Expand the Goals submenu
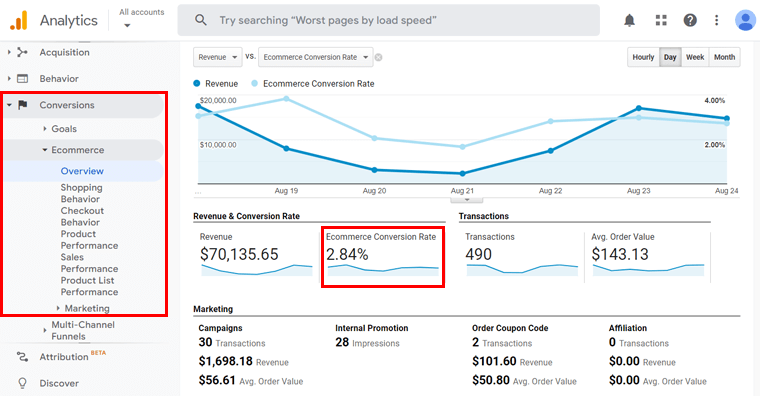Viewport: 760px width, 396px height. [45, 129]
